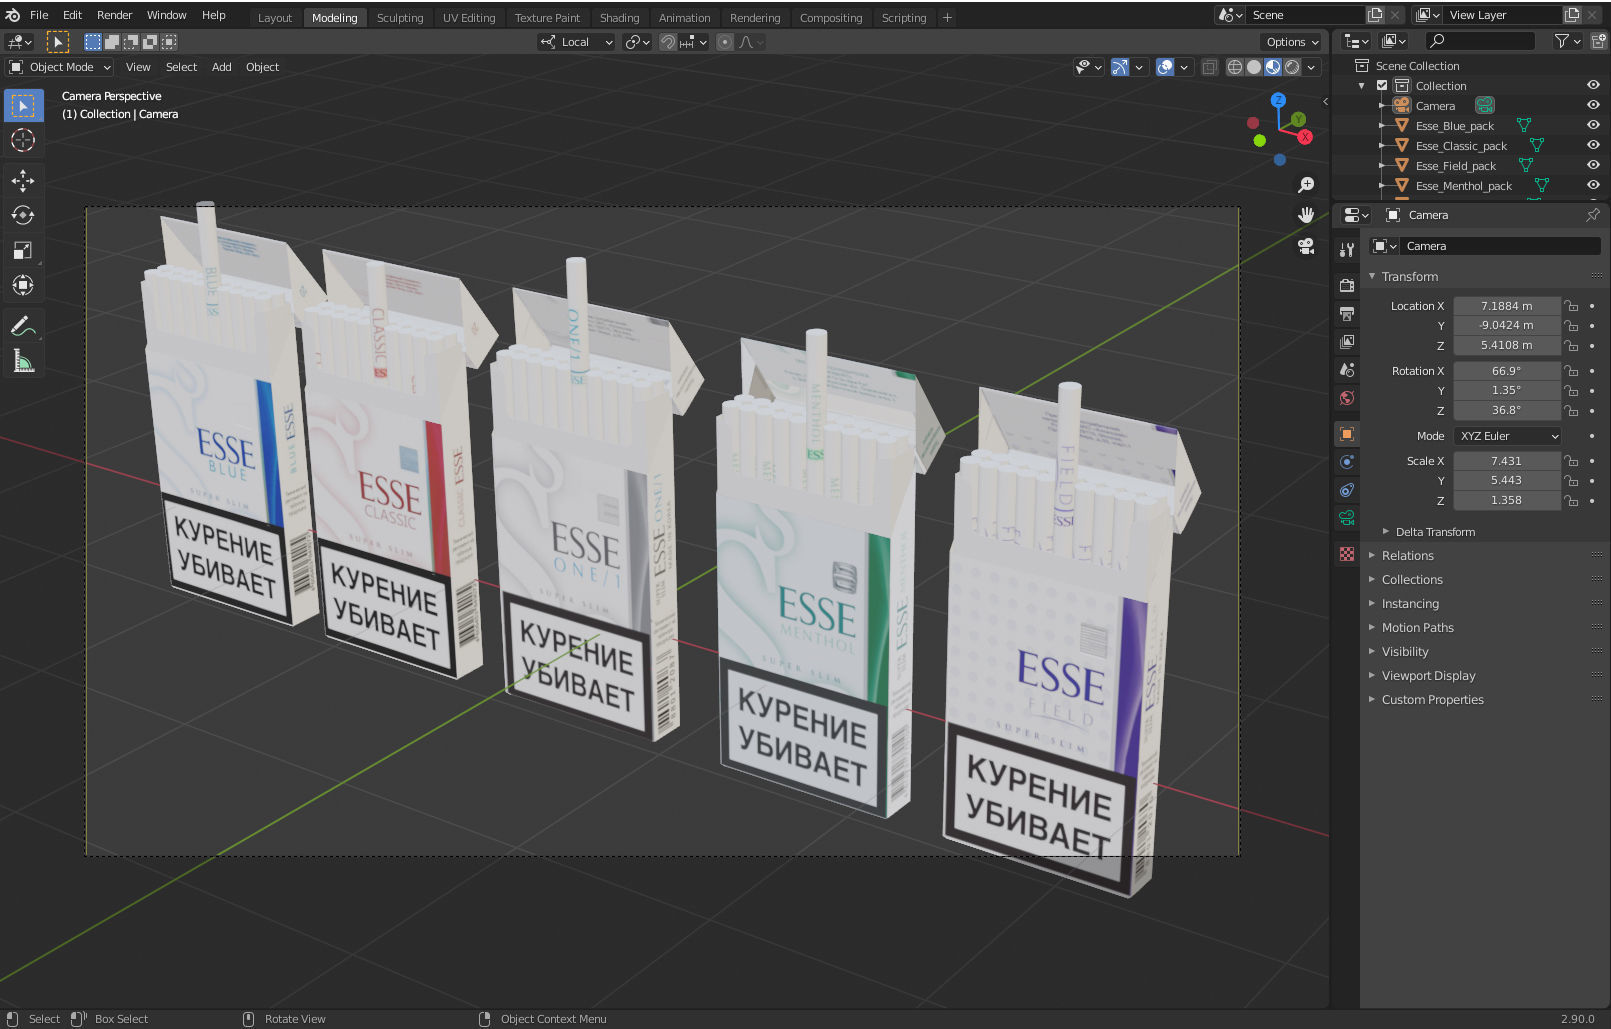Click the zoom magnifier viewport icon
Image resolution: width=1611 pixels, height=1029 pixels.
(x=1306, y=185)
